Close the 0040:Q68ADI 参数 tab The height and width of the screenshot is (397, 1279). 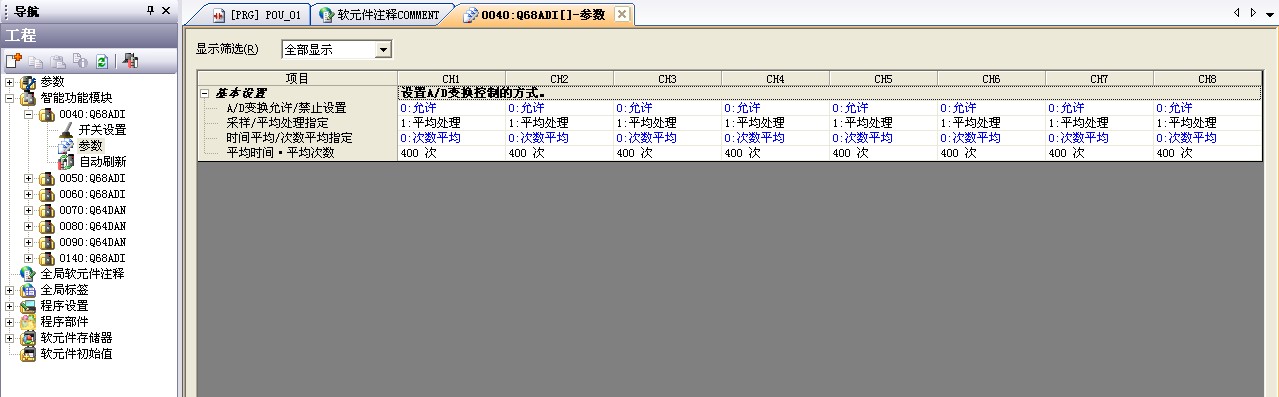(x=621, y=14)
